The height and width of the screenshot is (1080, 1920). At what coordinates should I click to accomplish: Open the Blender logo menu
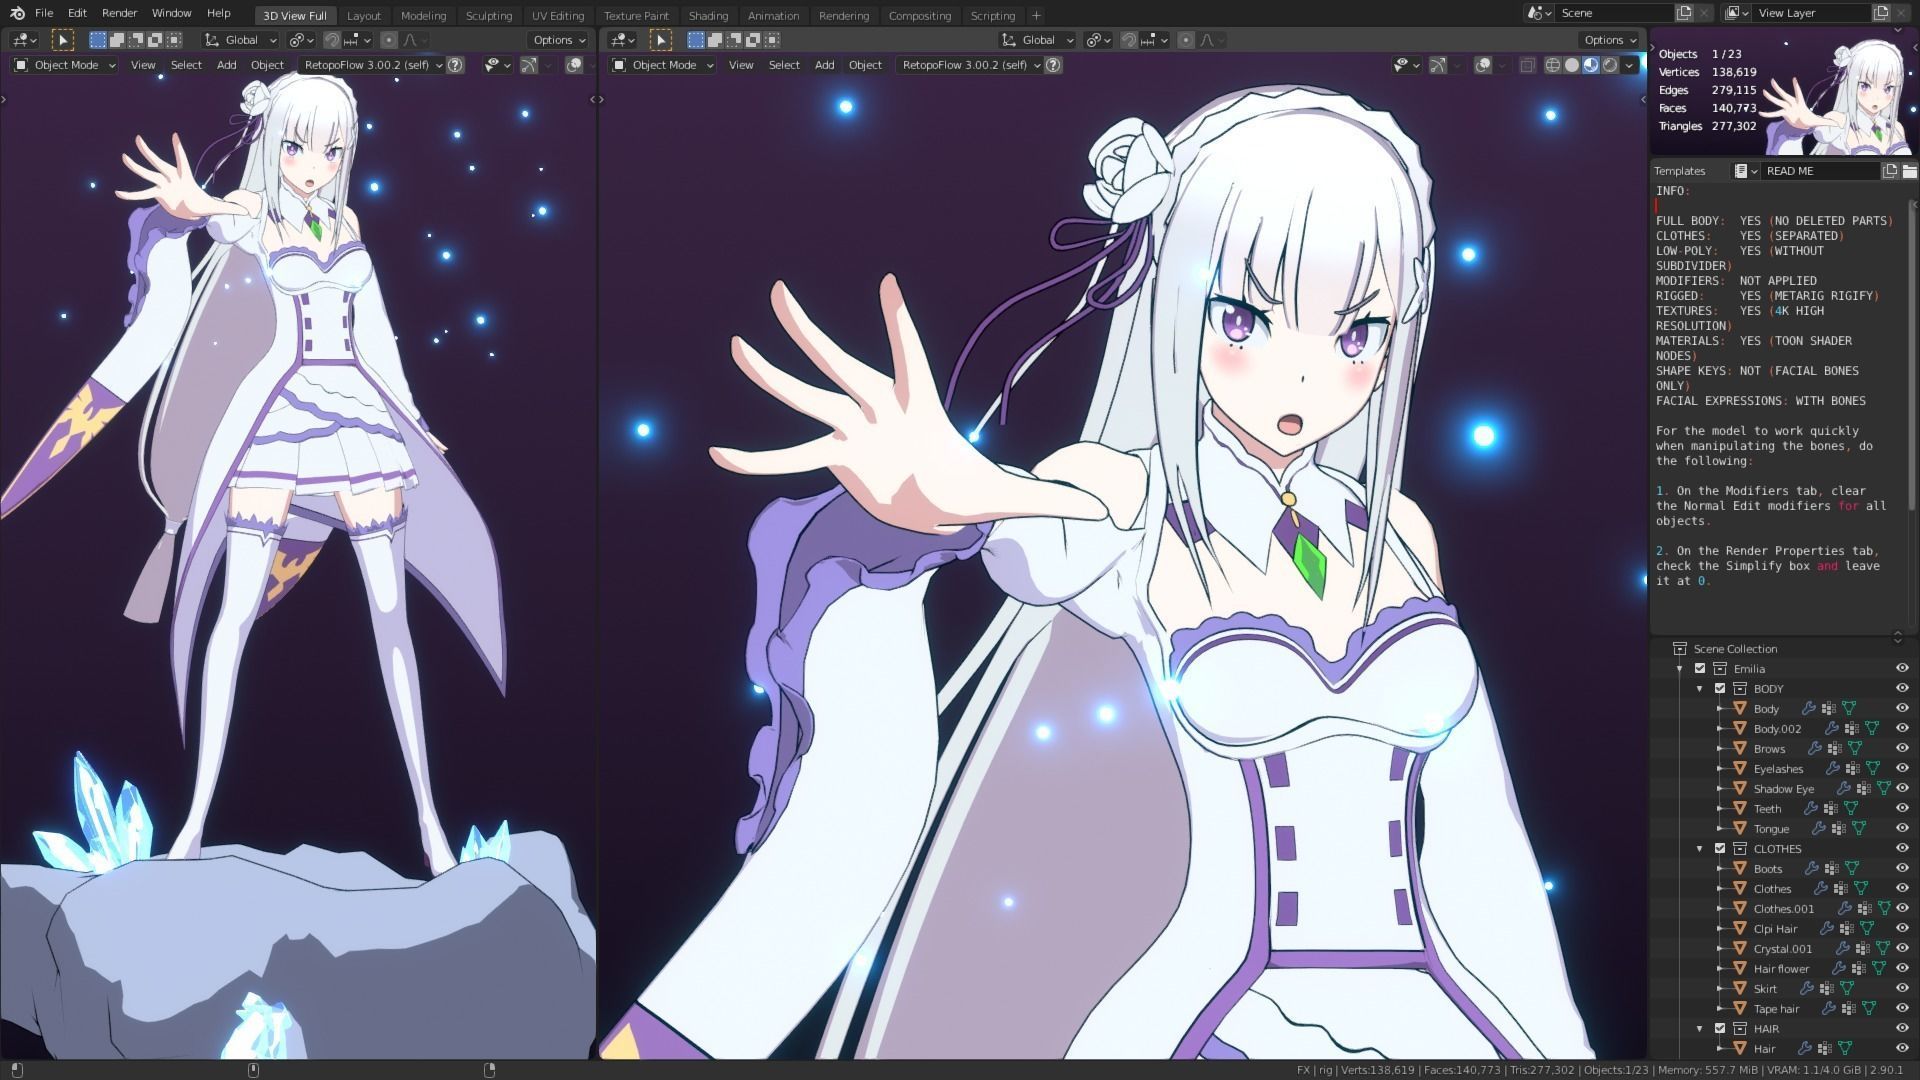(17, 13)
